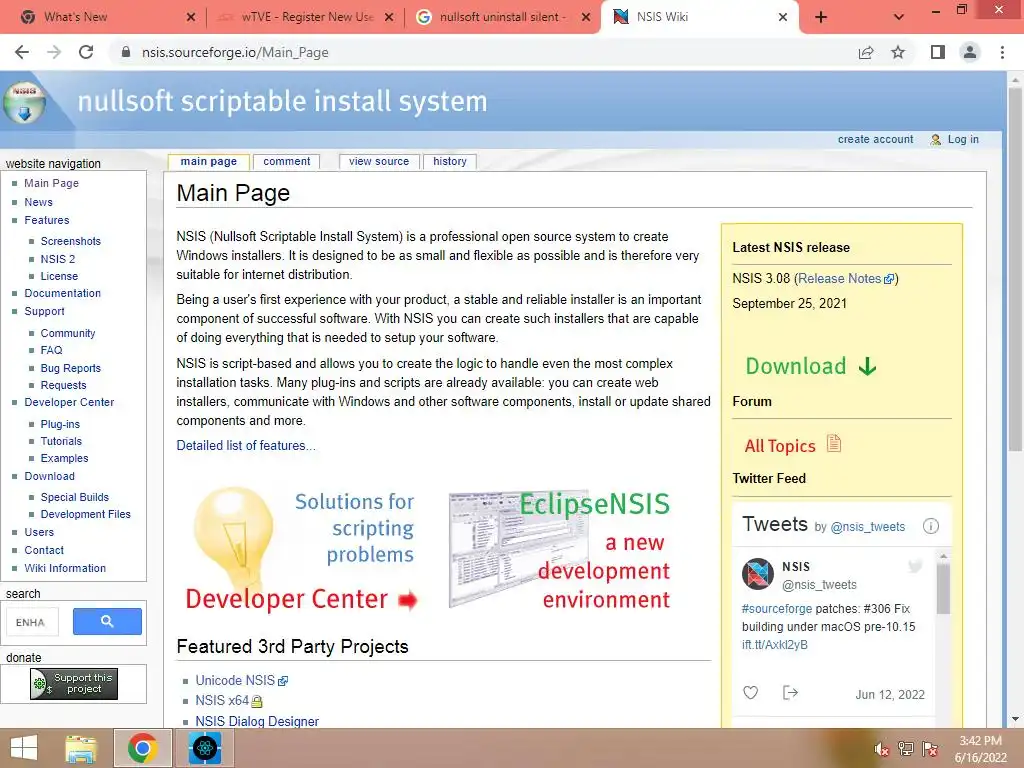Click the browser back arrow
Viewport: 1024px width, 768px height.
click(x=22, y=52)
